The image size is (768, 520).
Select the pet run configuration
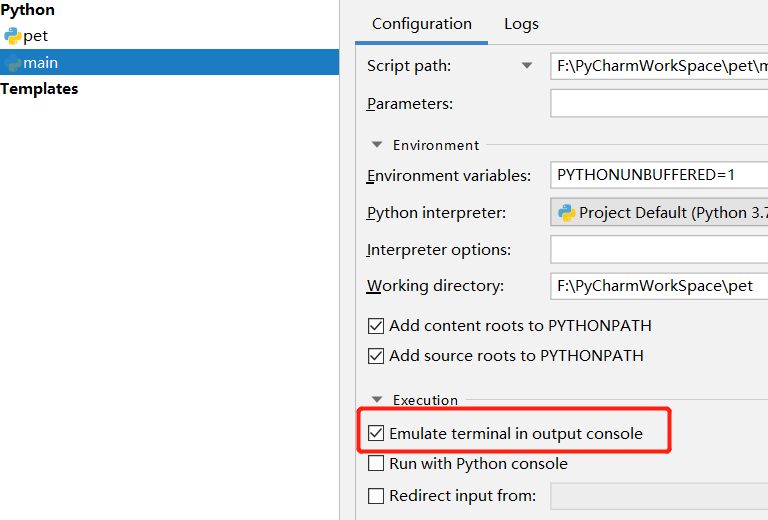pos(35,36)
